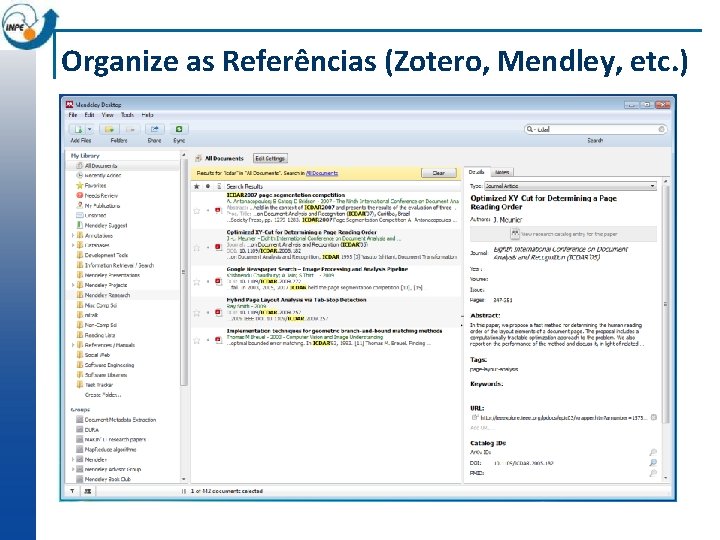Expand the Mendeley group under Groups
The width and height of the screenshot is (720, 540).
pyautogui.click(x=73, y=459)
